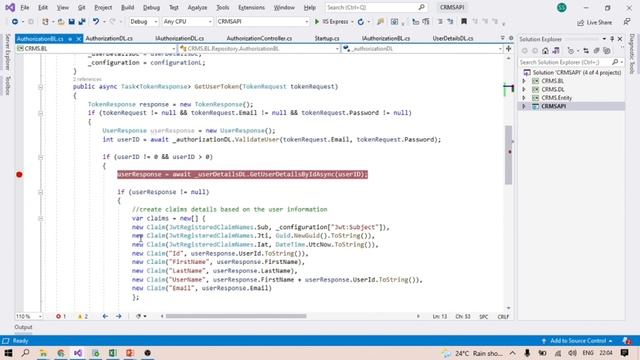Image resolution: width=640 pixels, height=360 pixels.
Task: Open the Git menu
Action: (x=82, y=7)
